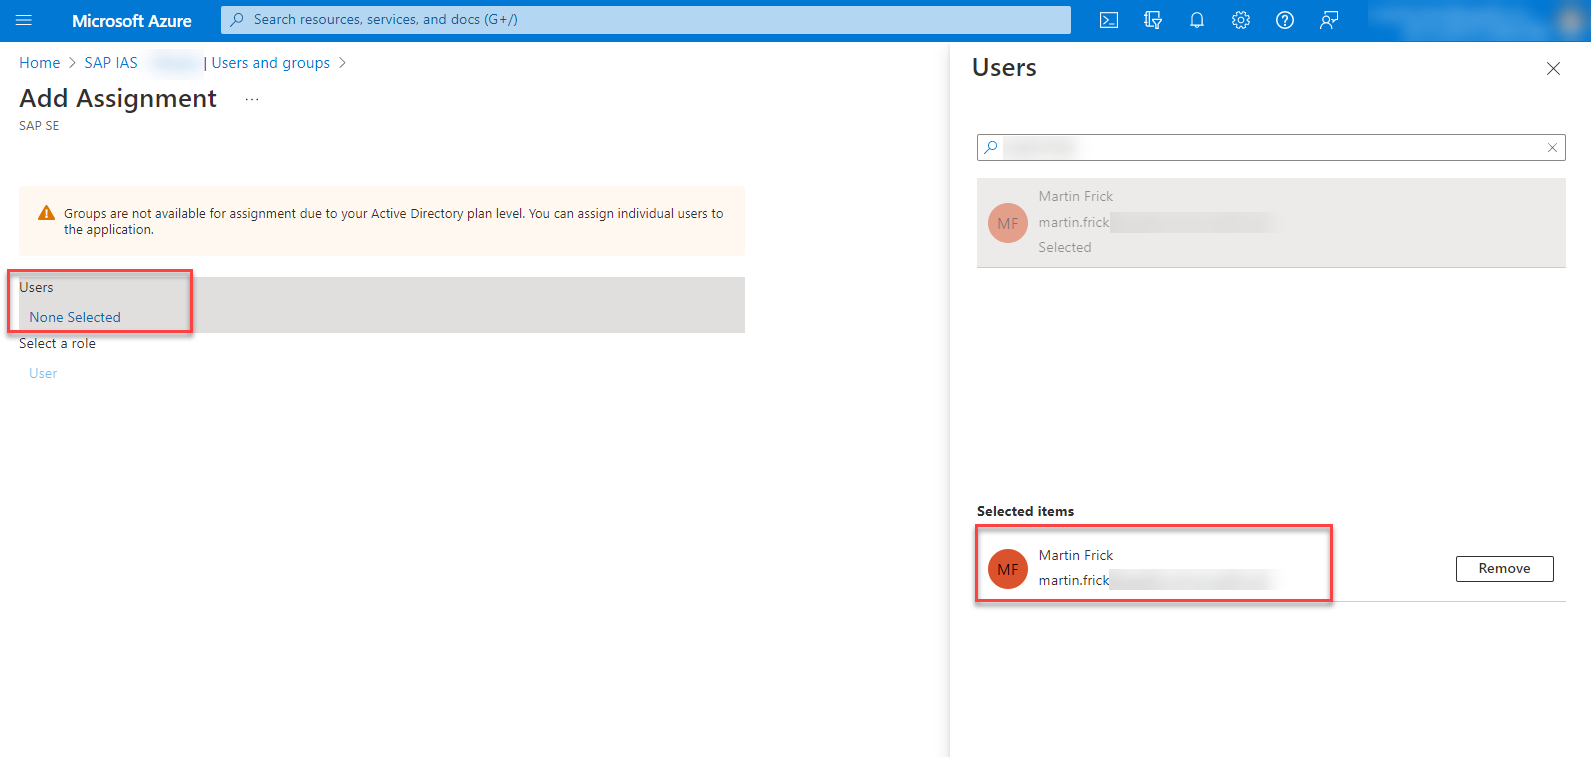Remove Martin Frick from selected items
Viewport: 1591px width, 757px height.
pyautogui.click(x=1504, y=568)
